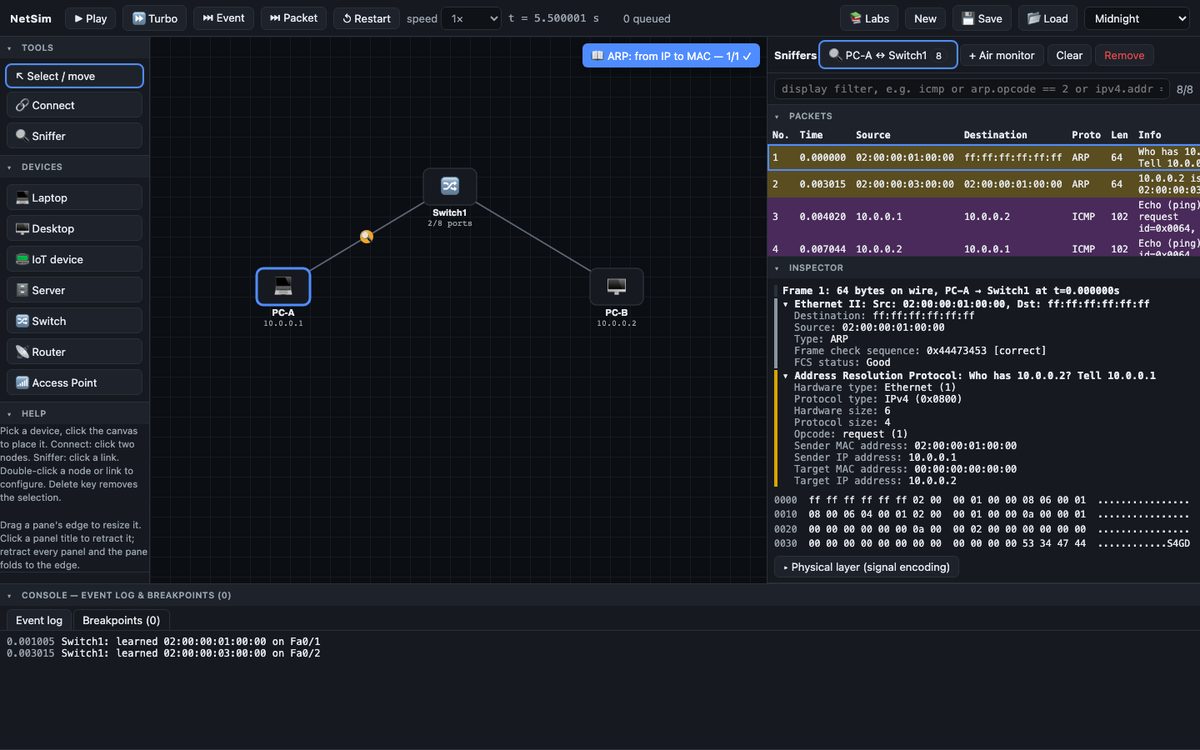Add an Air monitor sniffer
This screenshot has width=1200, height=750.
click(1002, 56)
